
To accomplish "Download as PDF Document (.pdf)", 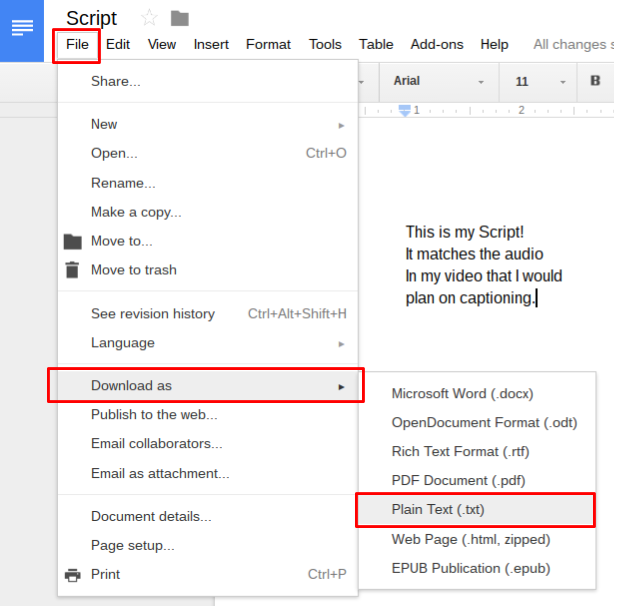I will tap(476, 481).
